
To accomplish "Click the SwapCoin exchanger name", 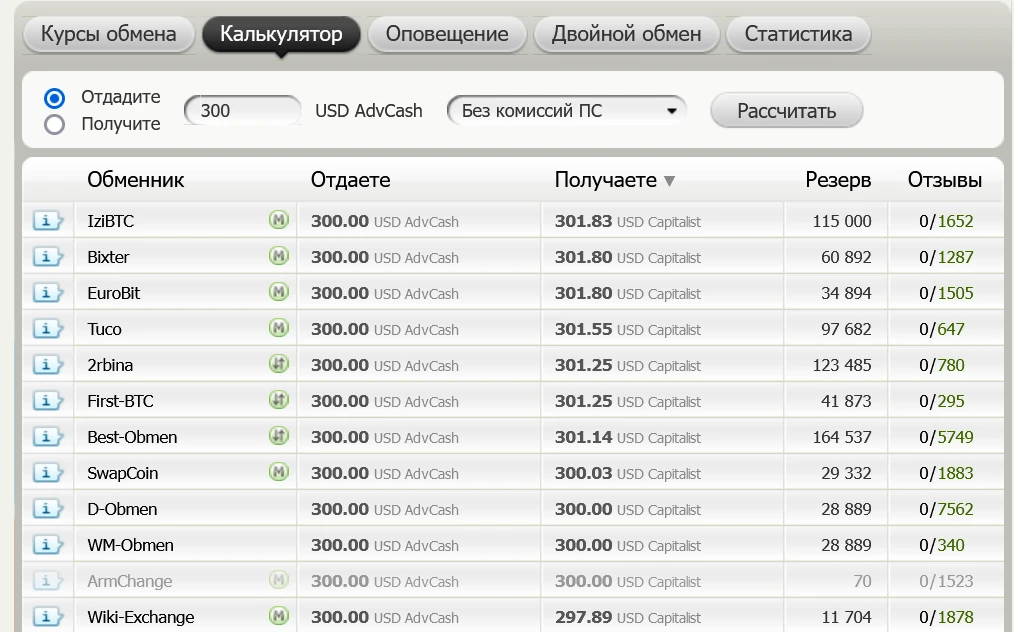I will point(122,474).
